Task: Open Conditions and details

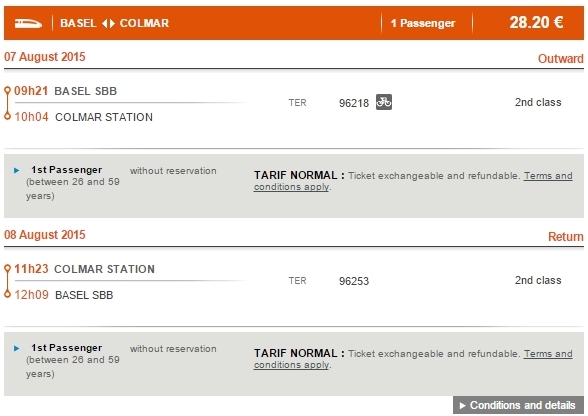Action: tap(518, 405)
